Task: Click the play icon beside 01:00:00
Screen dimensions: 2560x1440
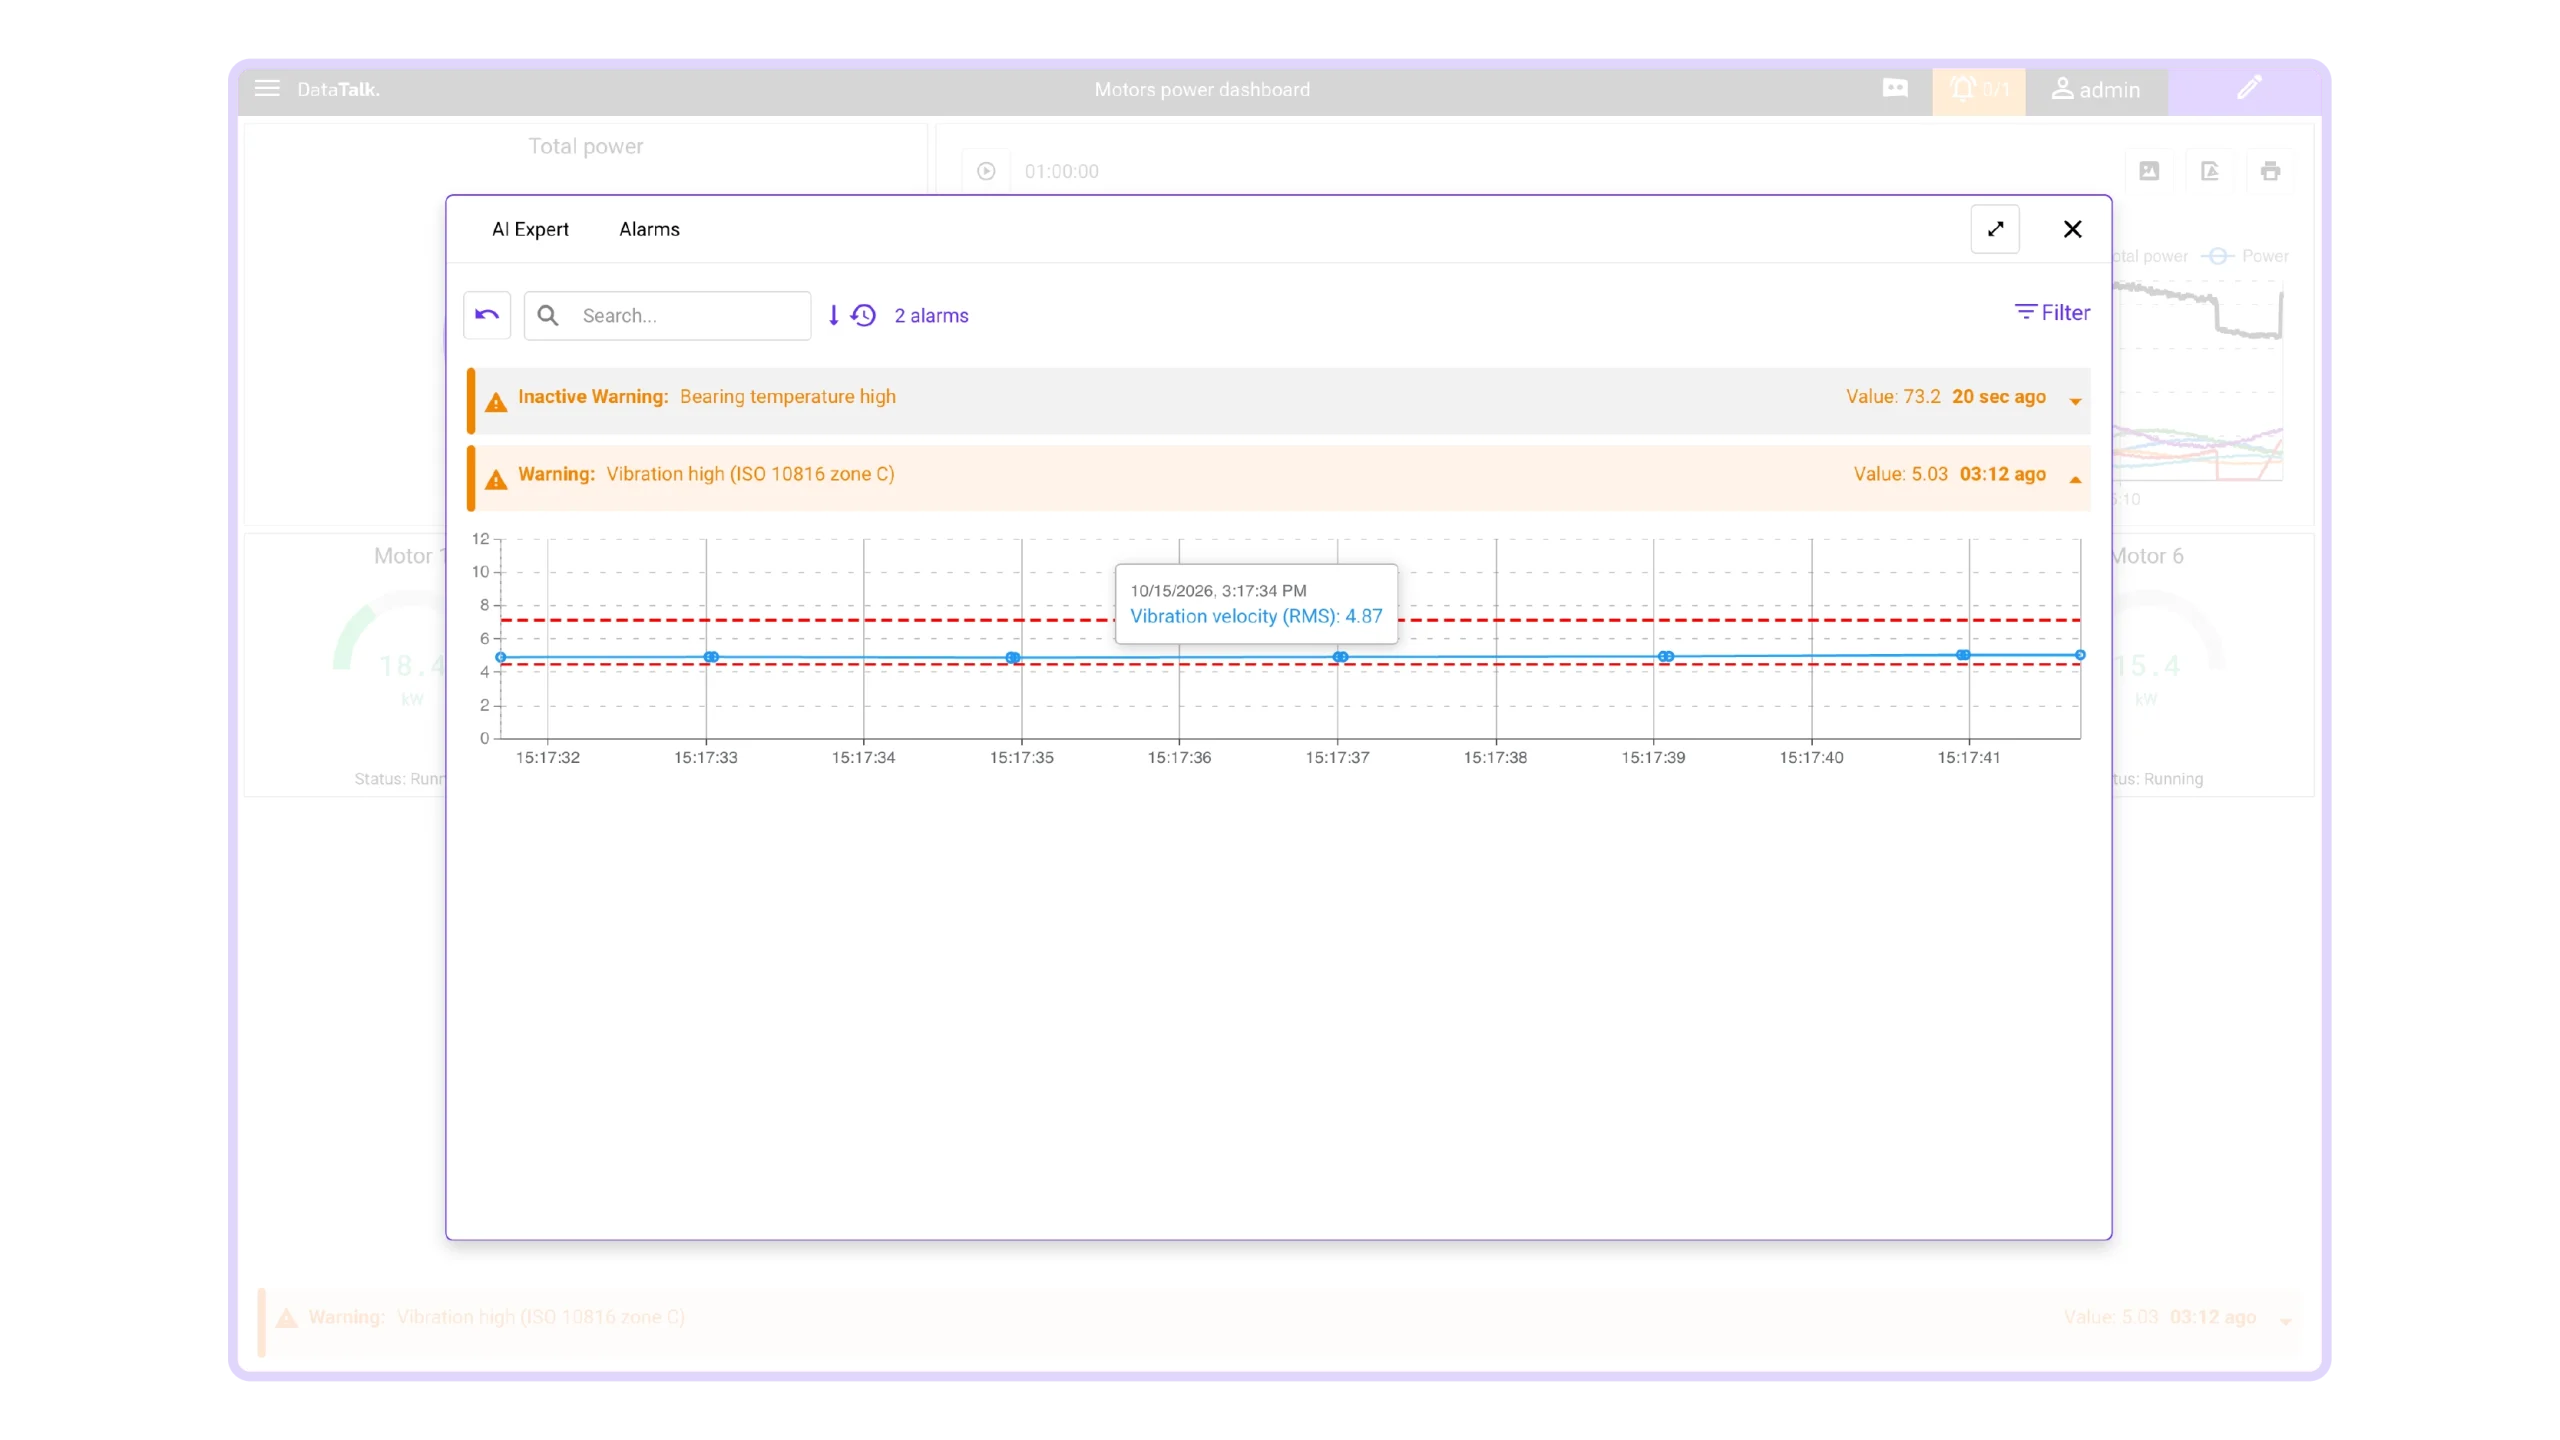Action: [x=986, y=171]
